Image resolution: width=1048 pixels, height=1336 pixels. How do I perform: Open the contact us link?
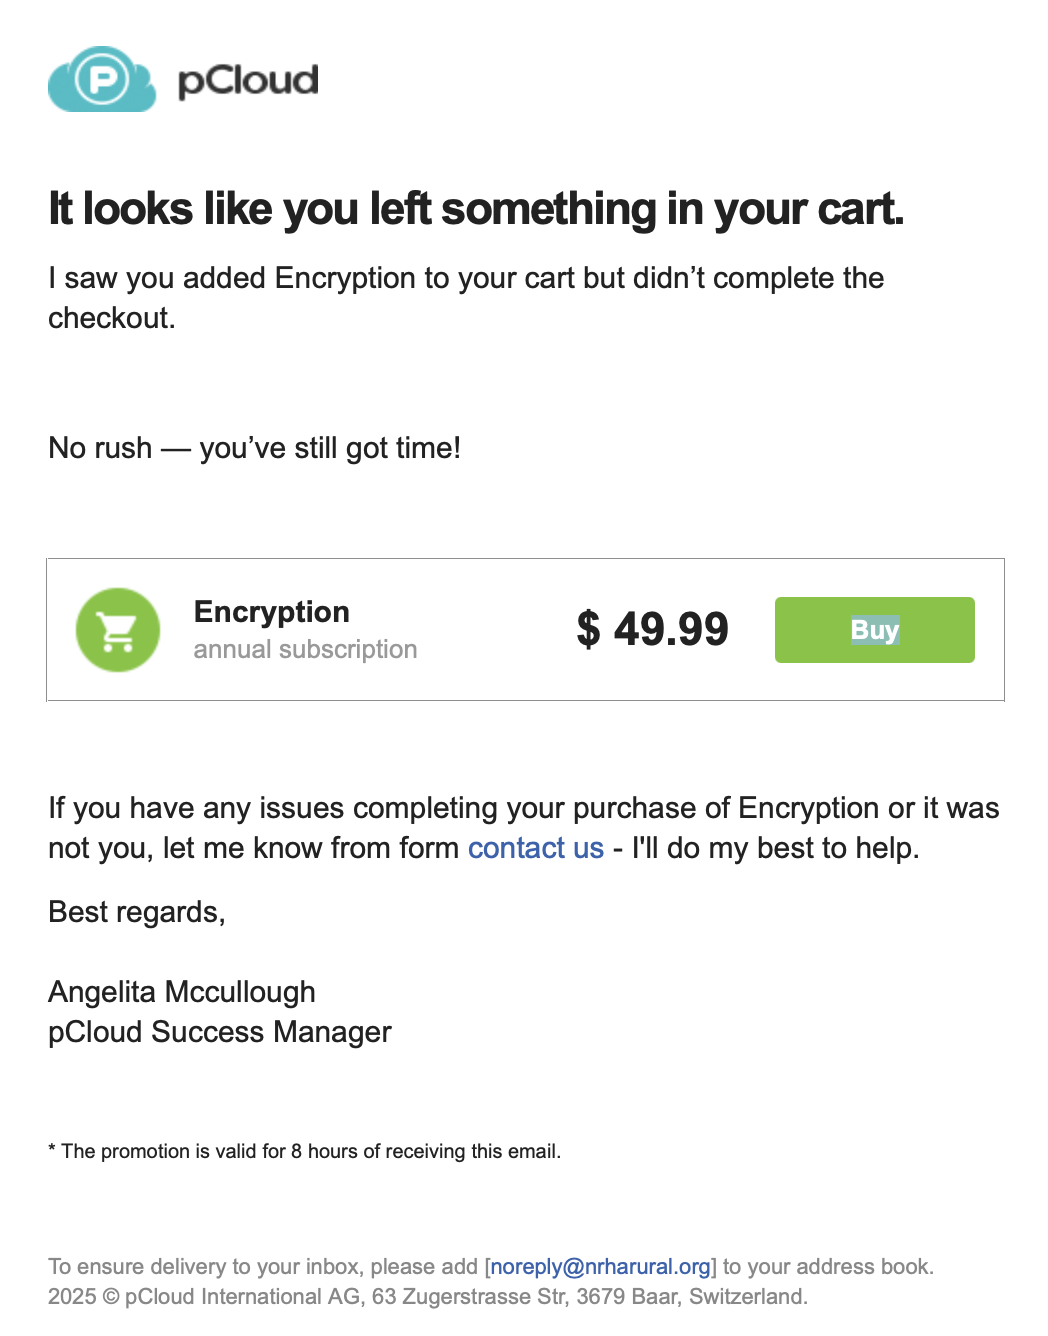[536, 848]
